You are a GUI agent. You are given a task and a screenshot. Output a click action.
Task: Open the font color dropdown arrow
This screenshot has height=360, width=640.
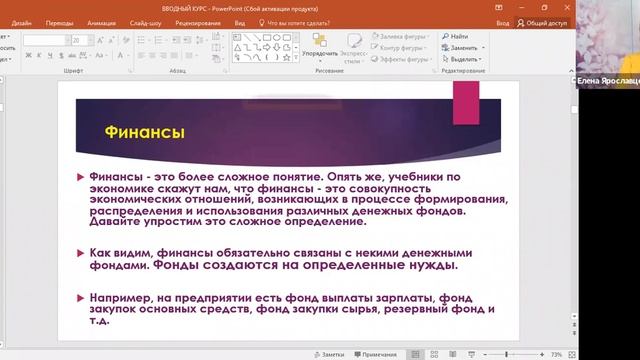click(x=128, y=55)
